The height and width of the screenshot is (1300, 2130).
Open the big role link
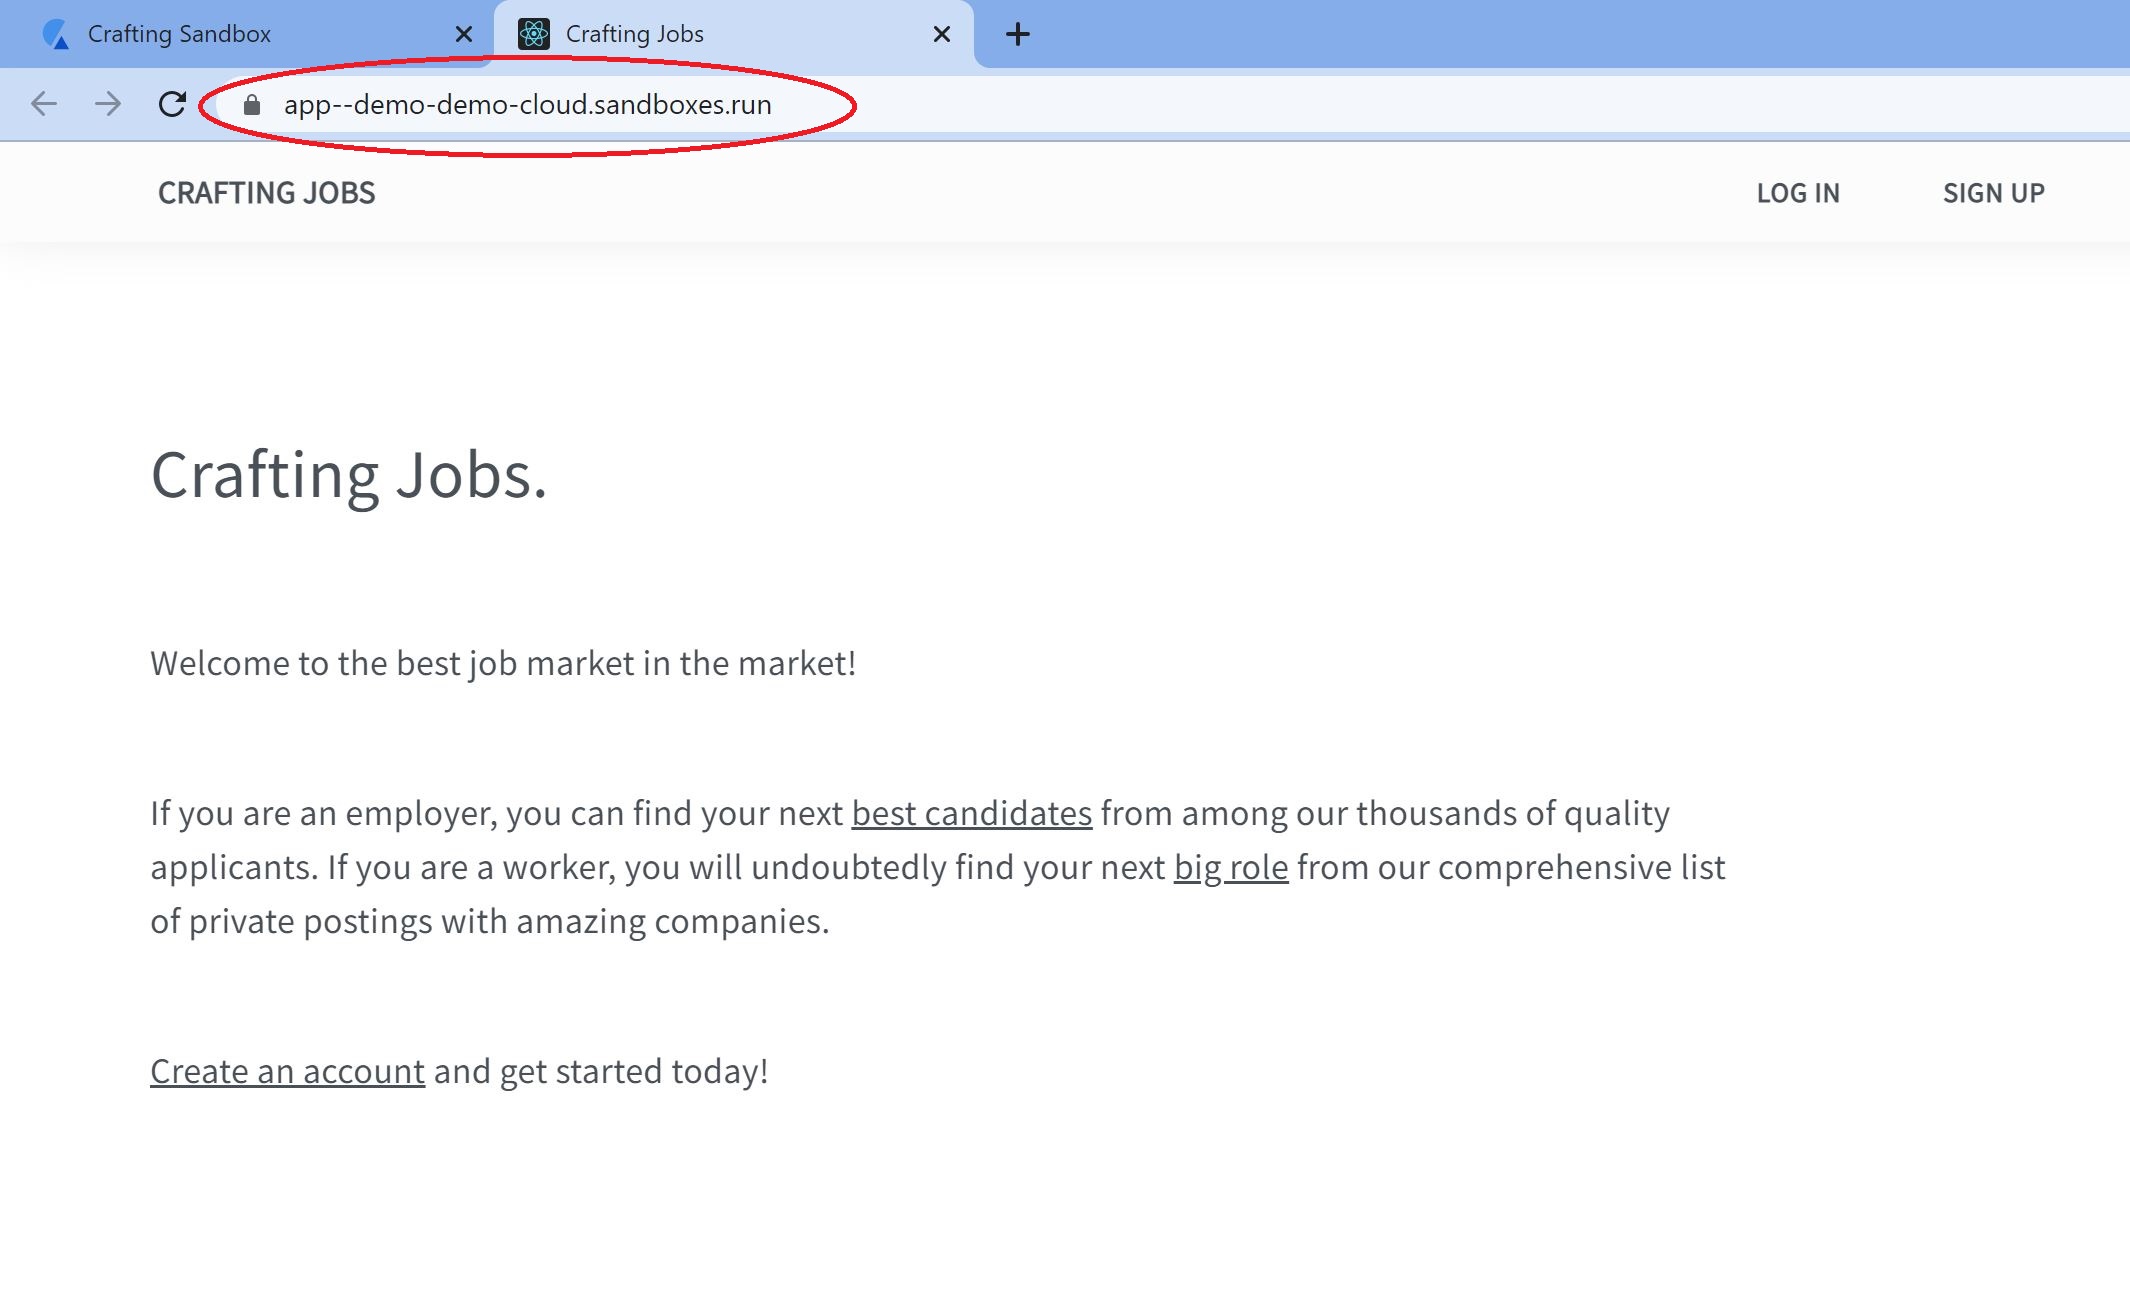[x=1230, y=867]
